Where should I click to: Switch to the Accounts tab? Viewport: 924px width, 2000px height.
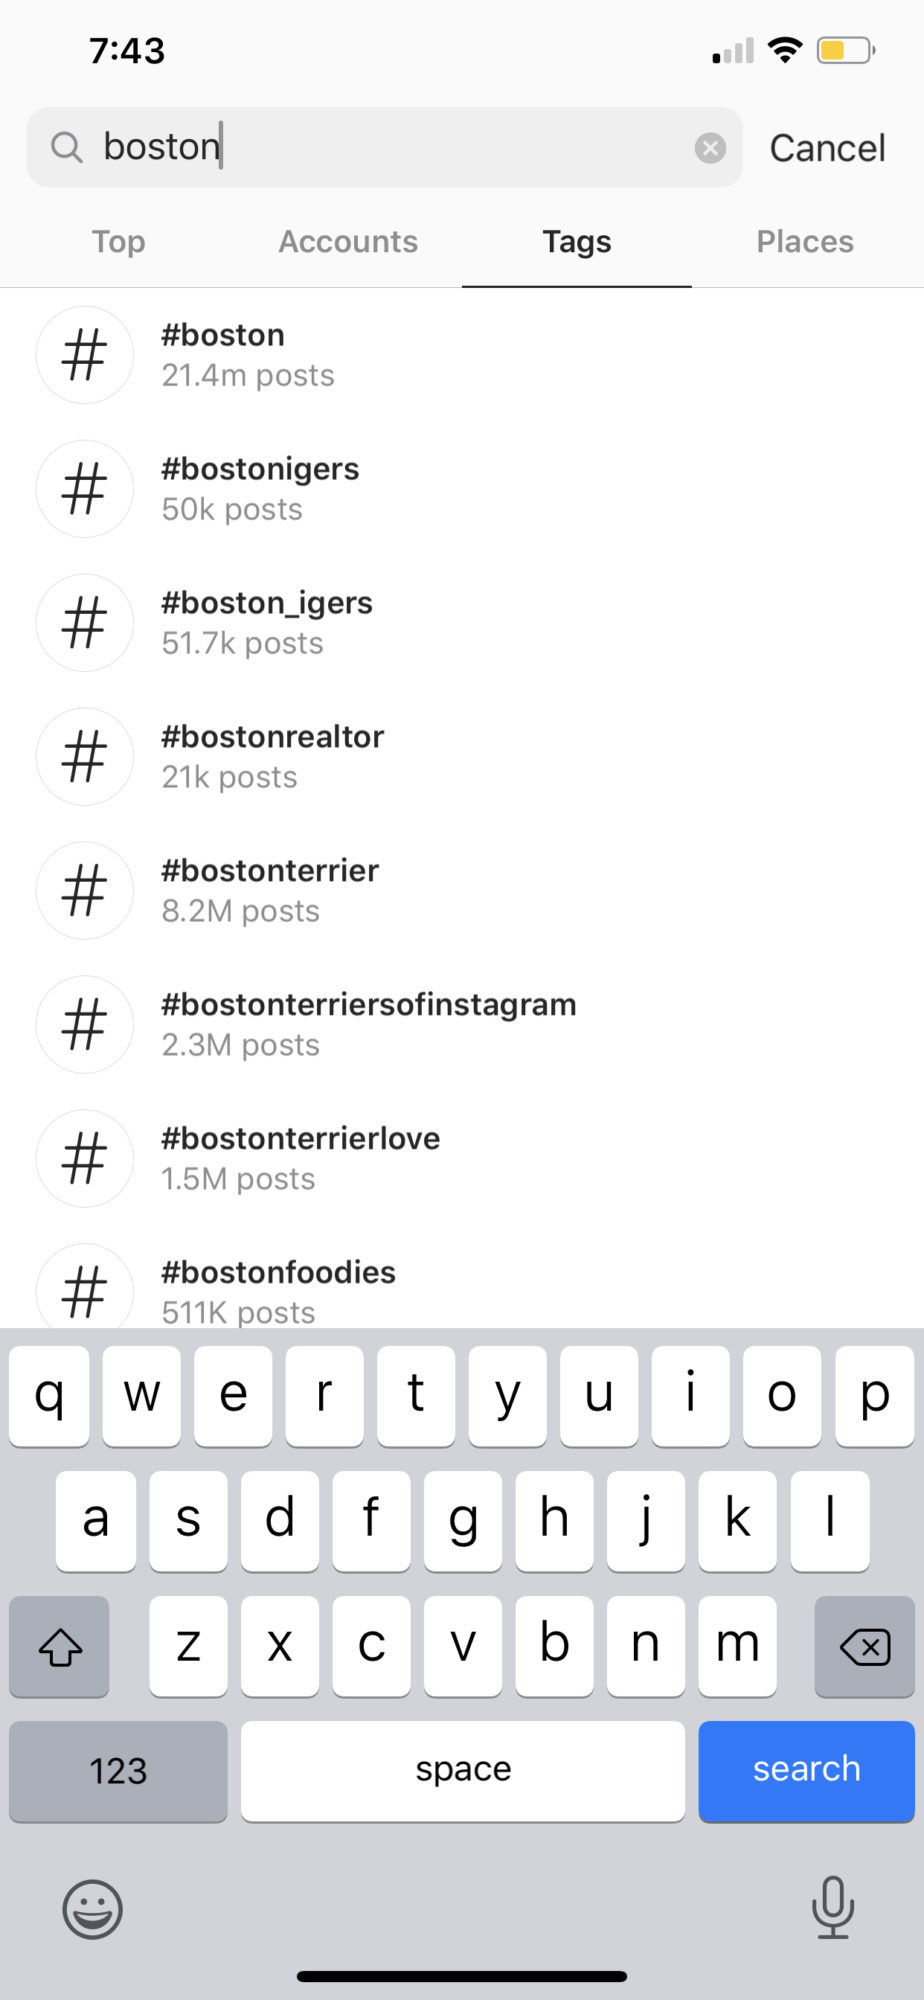tap(348, 241)
